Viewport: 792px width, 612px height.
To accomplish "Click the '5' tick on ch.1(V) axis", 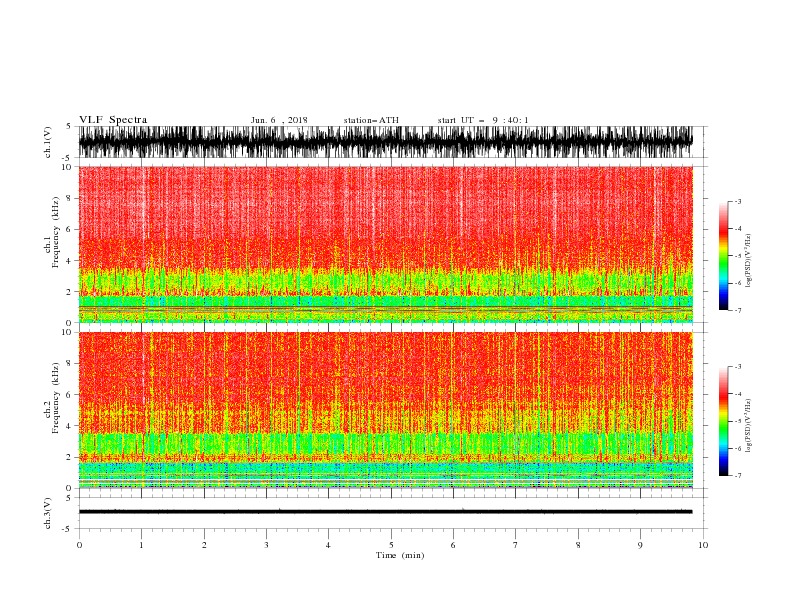I will point(69,126).
